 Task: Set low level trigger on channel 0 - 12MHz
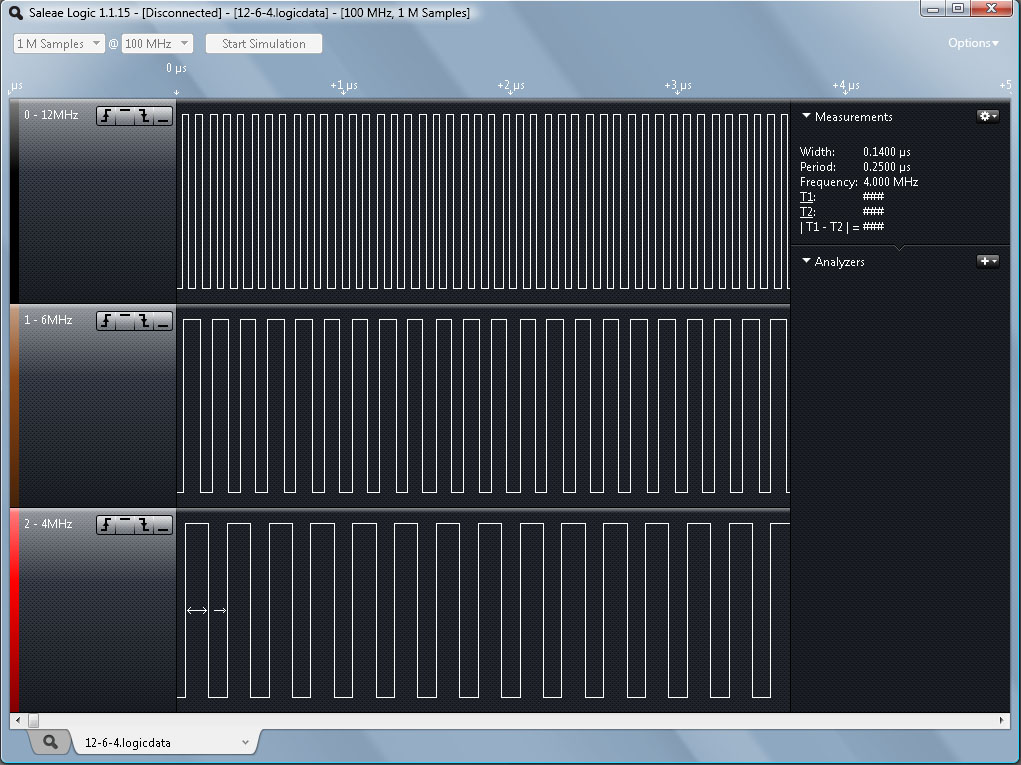coord(163,117)
